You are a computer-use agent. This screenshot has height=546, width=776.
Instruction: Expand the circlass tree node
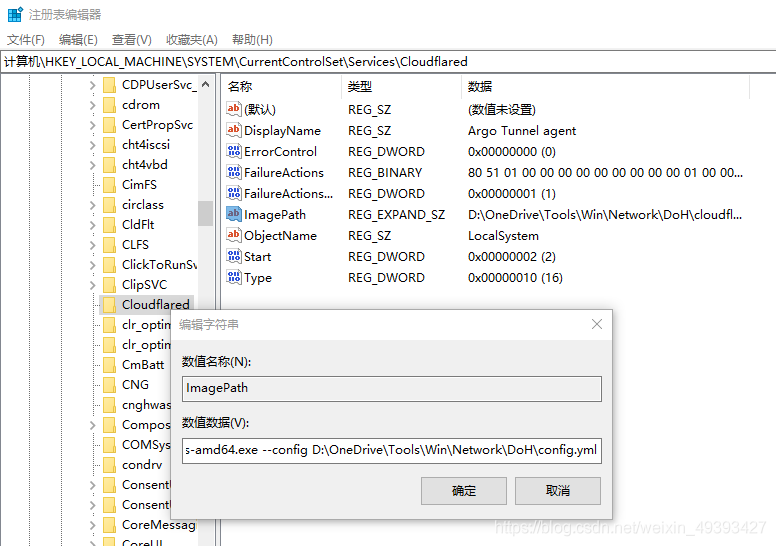click(93, 205)
